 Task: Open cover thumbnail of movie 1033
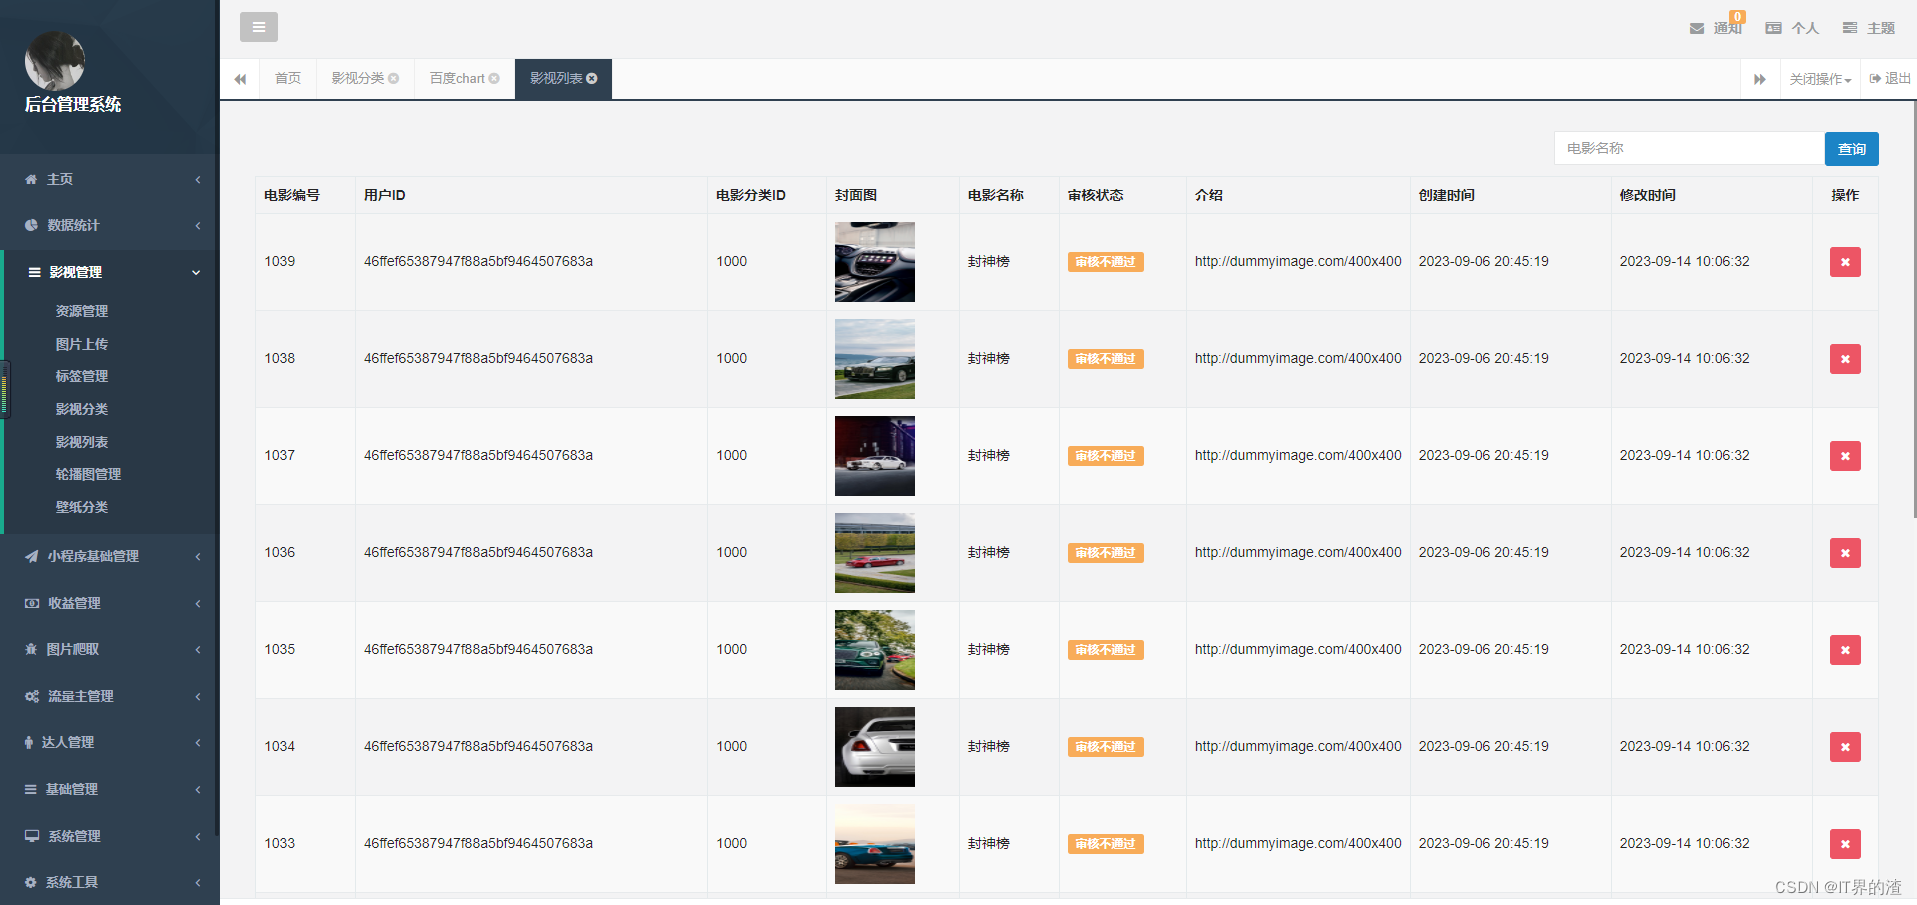875,844
